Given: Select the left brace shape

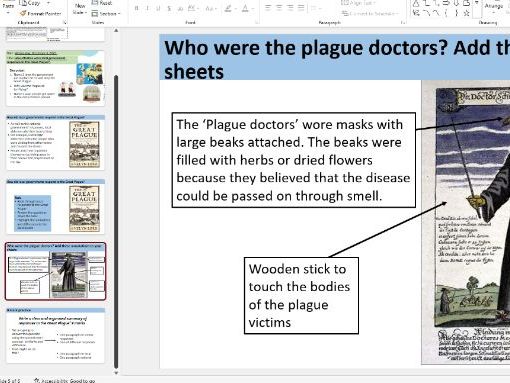Looking at the screenshot, I should [446, 13].
